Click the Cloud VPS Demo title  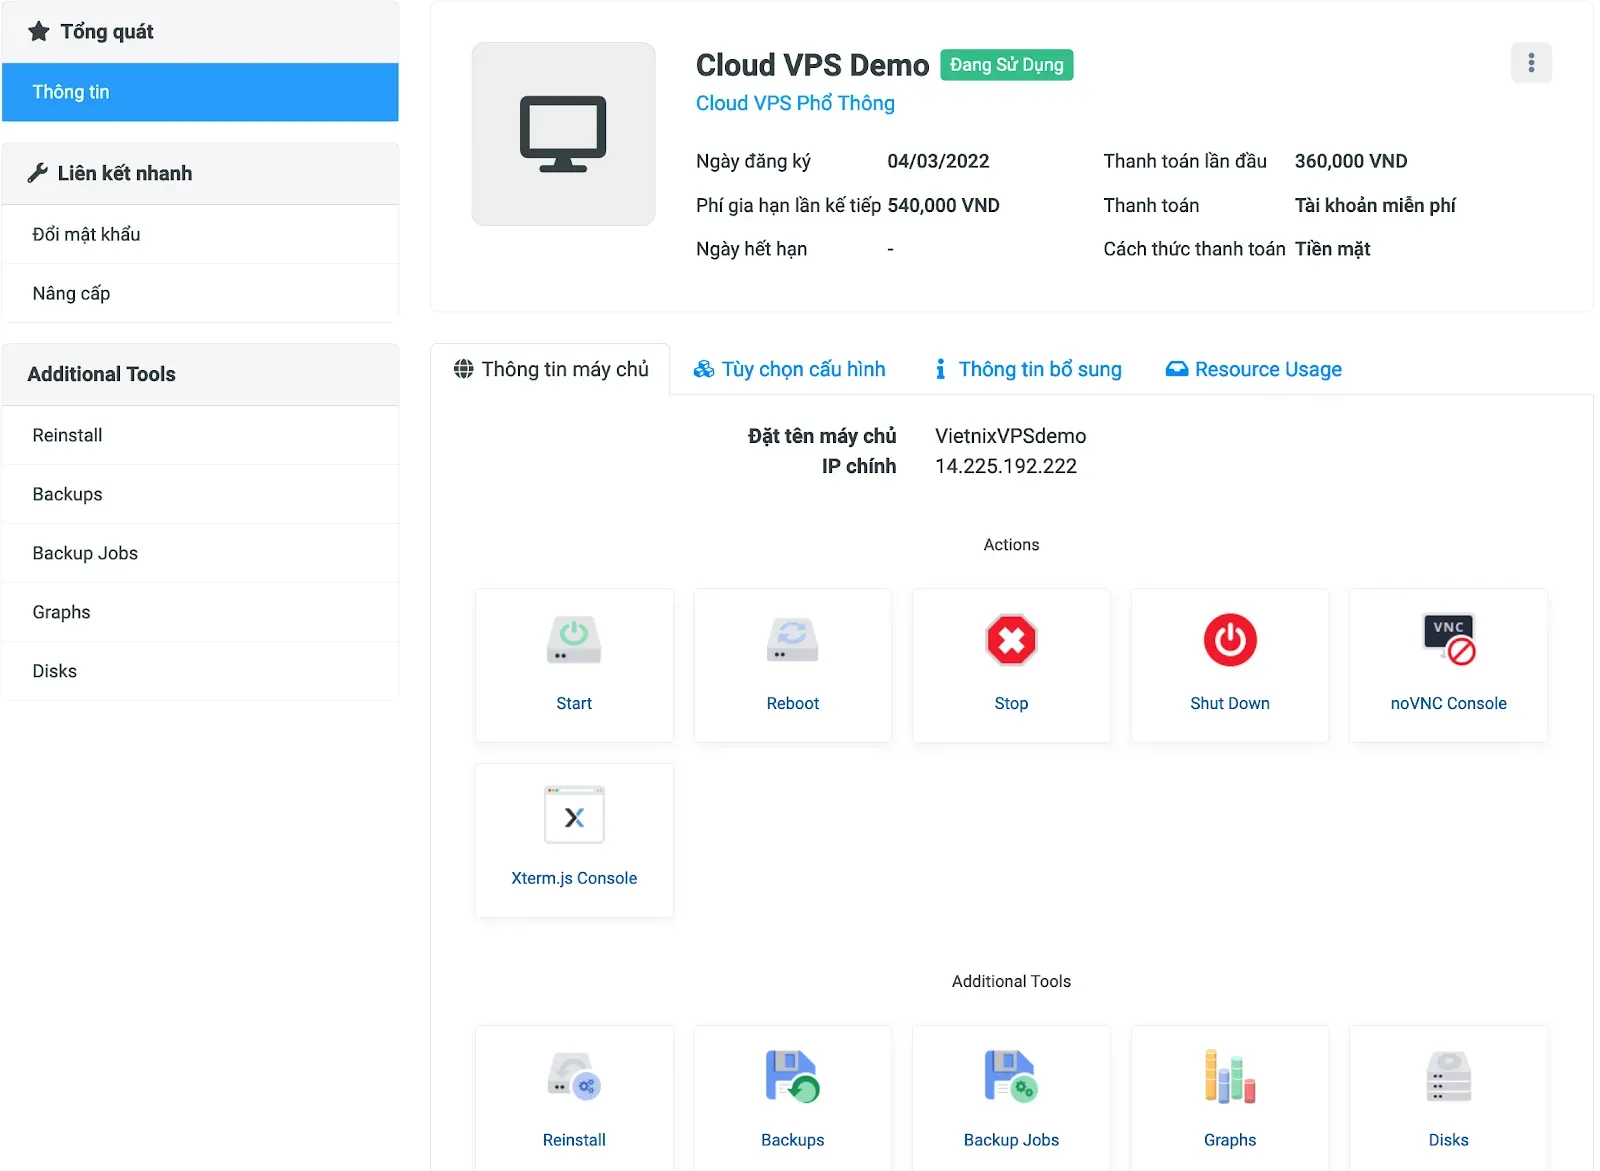[x=812, y=65]
